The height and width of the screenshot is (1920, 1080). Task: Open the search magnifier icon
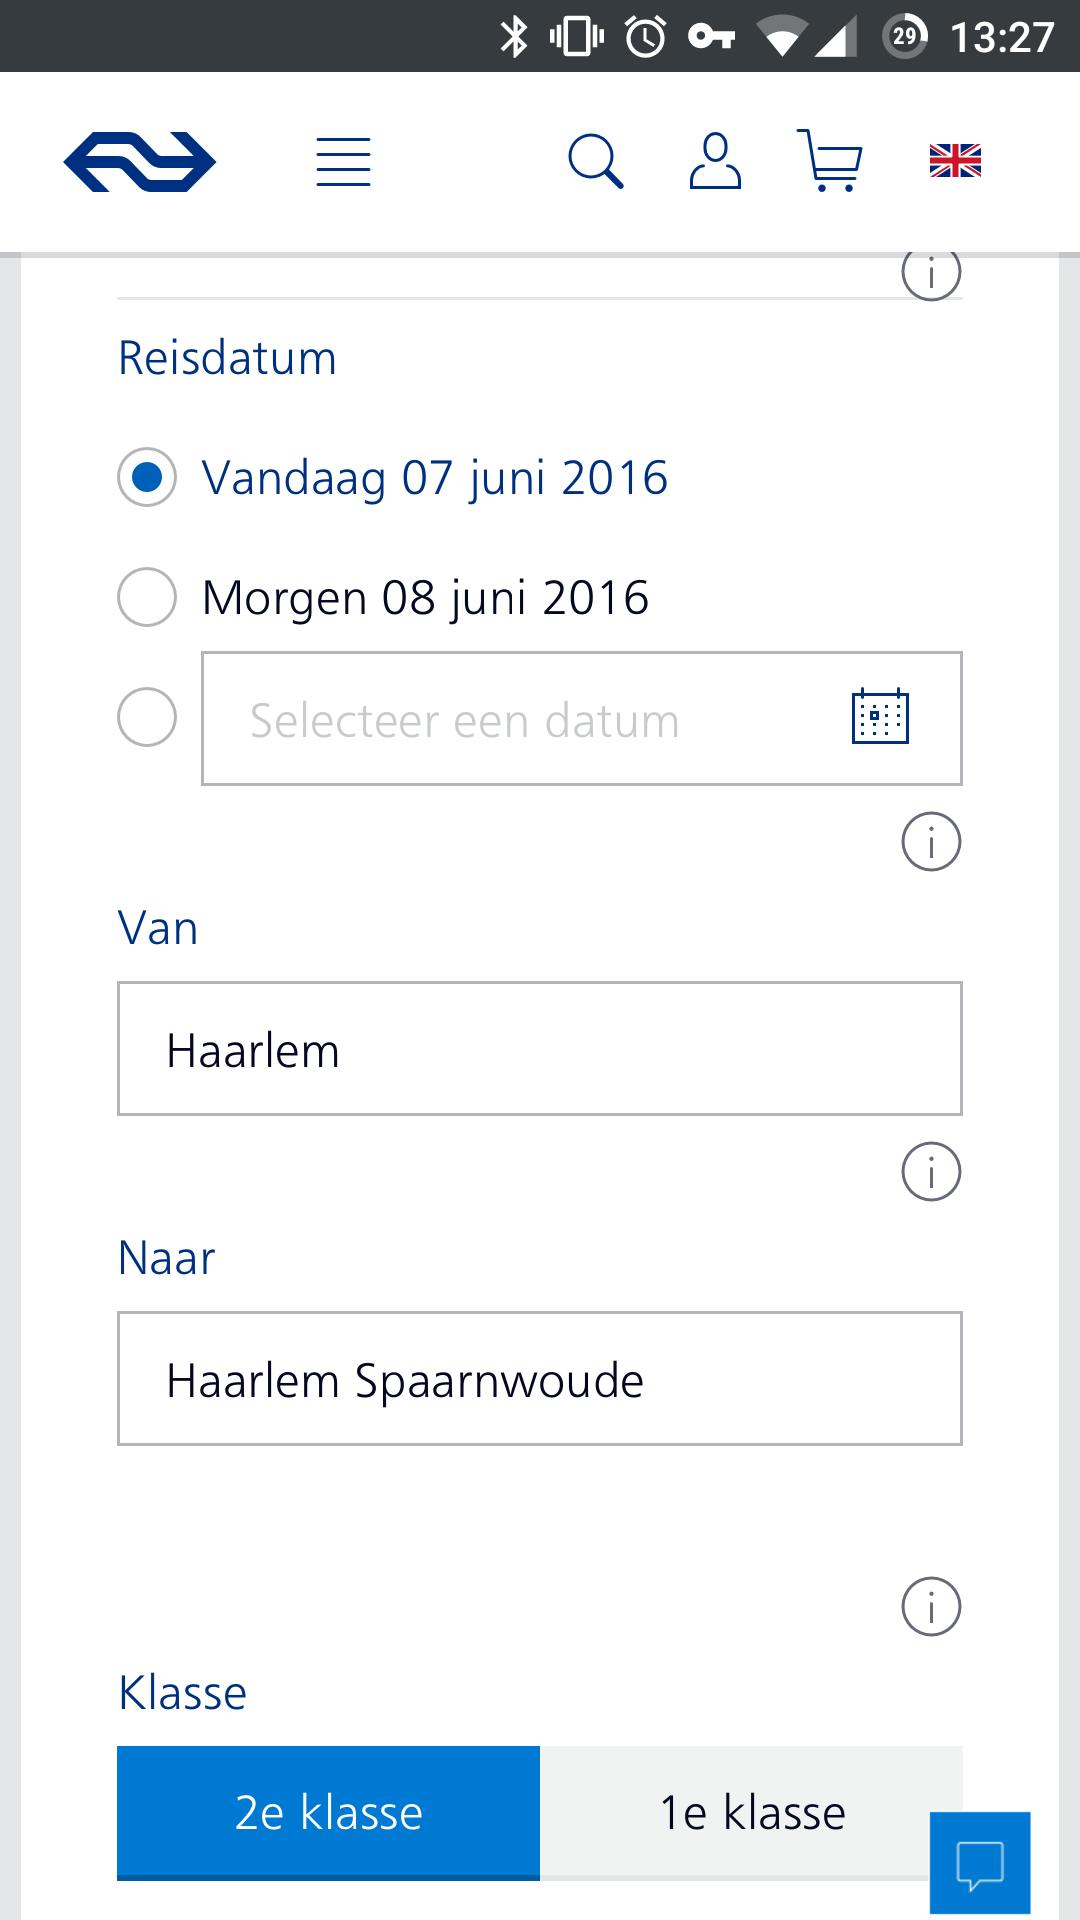tap(596, 162)
